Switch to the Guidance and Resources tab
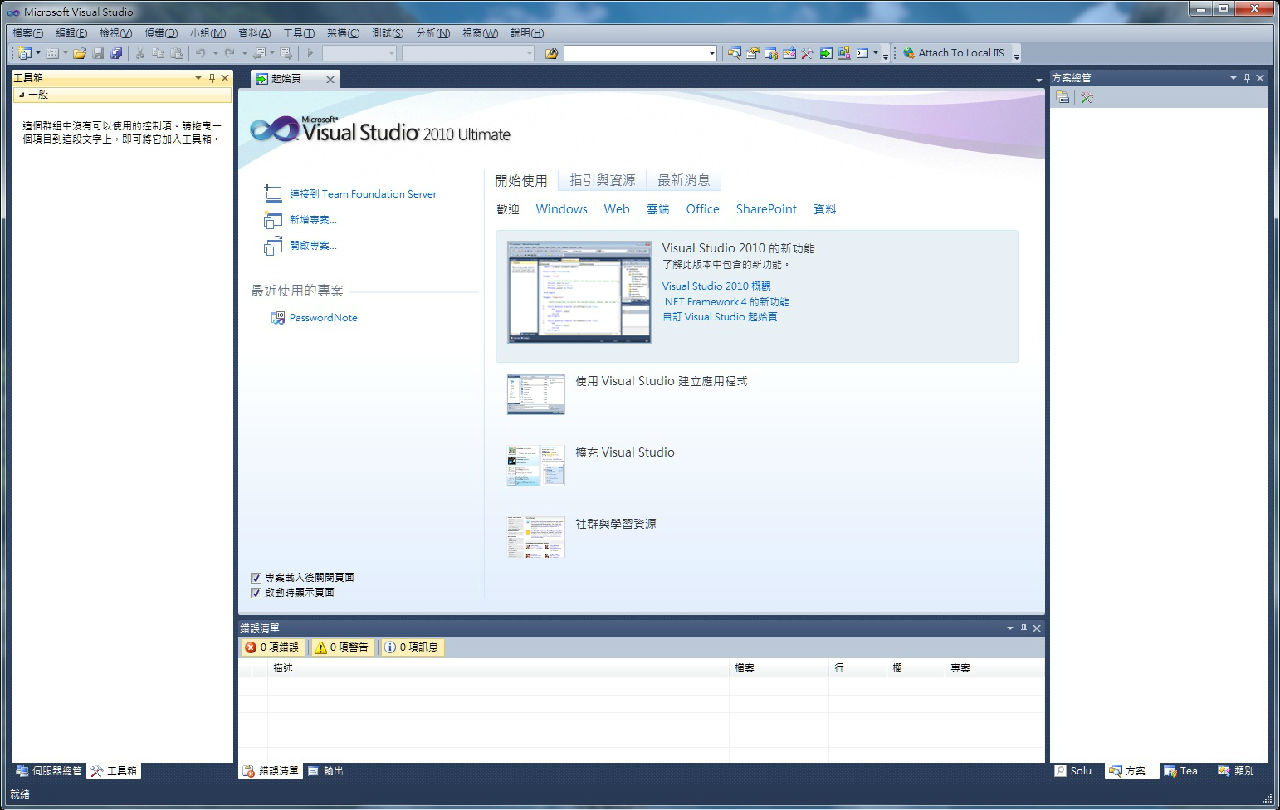 click(602, 180)
